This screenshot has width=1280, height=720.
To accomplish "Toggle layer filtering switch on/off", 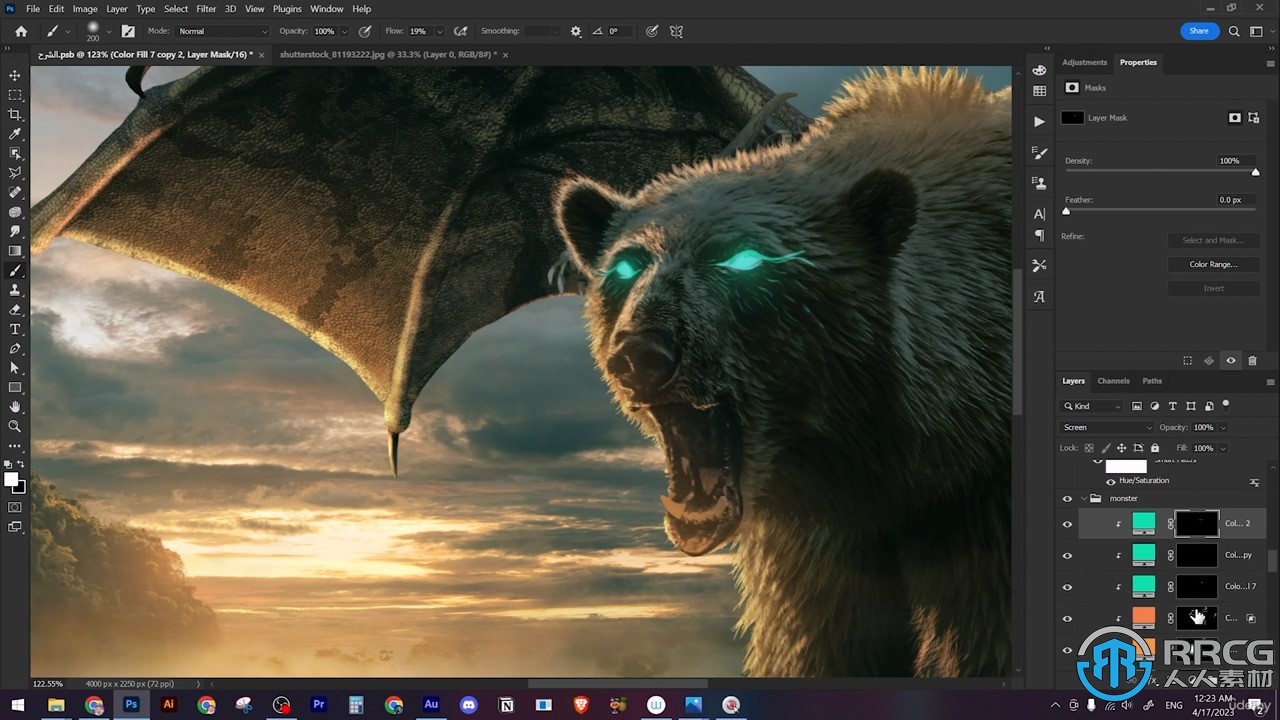I will 1226,405.
